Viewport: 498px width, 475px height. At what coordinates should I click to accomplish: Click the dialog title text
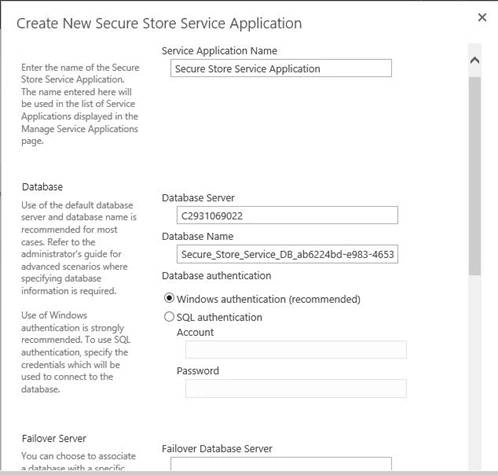tap(159, 23)
